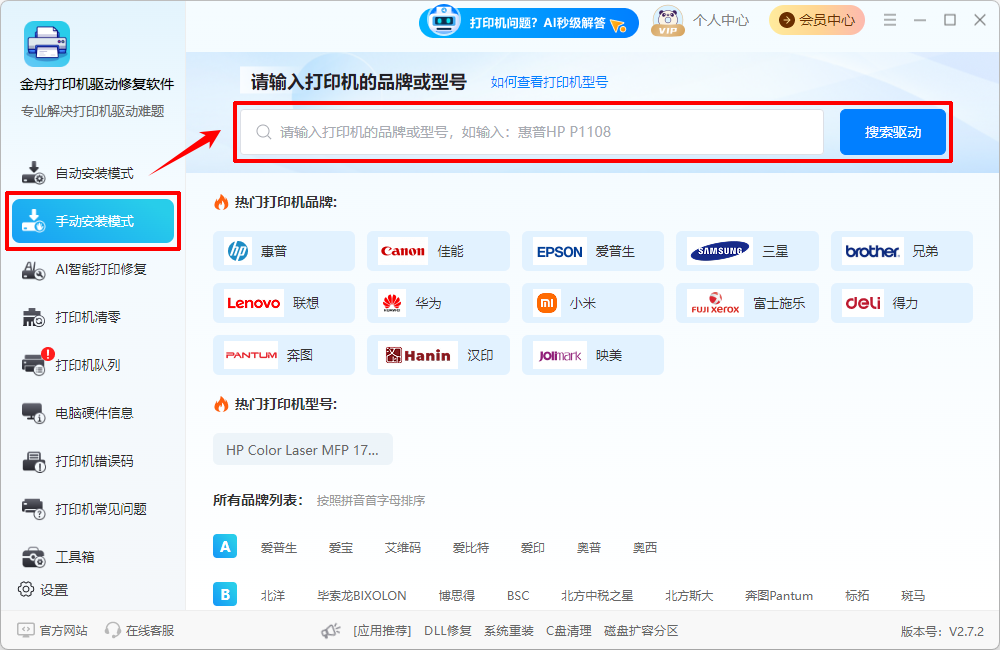
Task: Open brand 艾维码 in list
Action: tap(402, 547)
